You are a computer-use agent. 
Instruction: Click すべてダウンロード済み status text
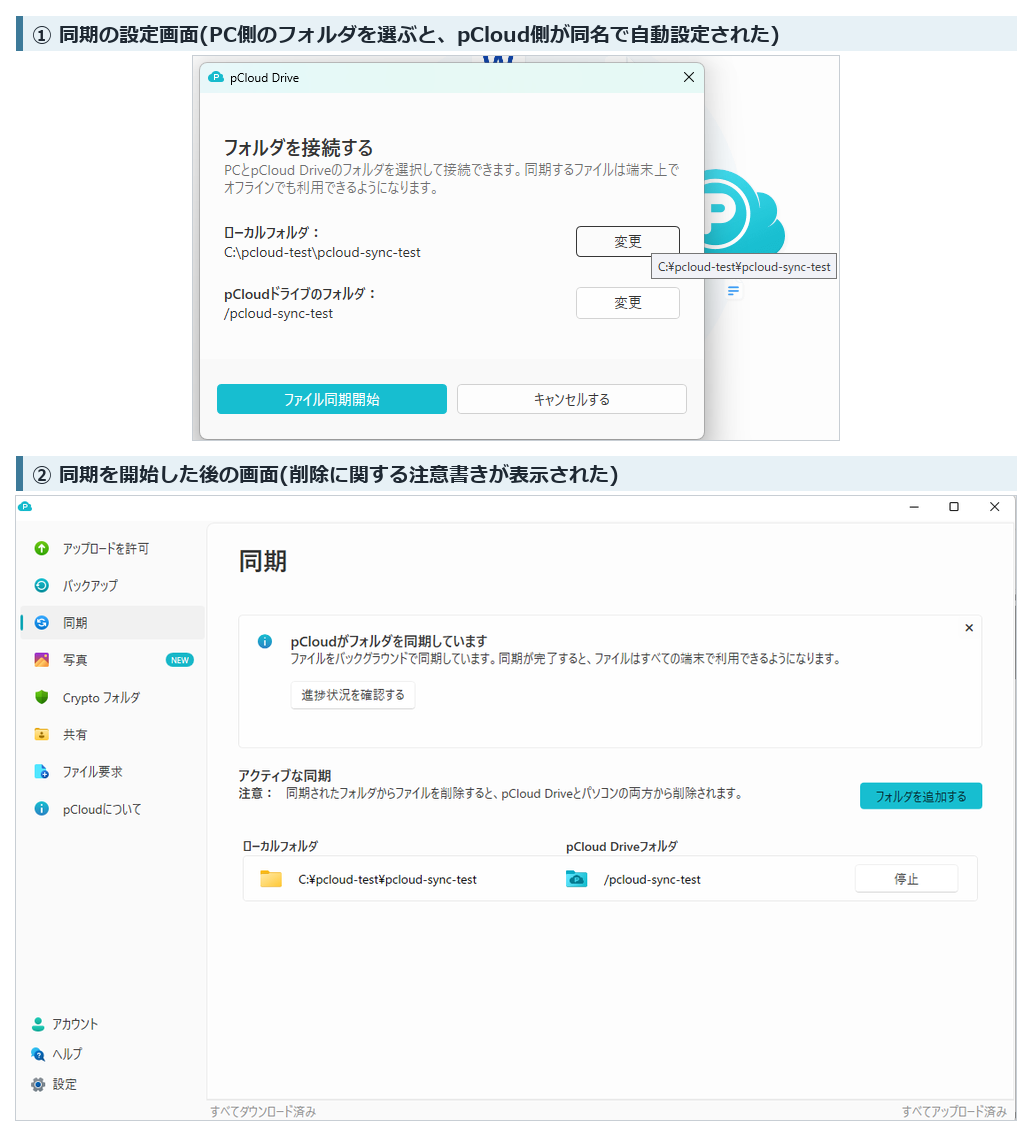tap(263, 1111)
